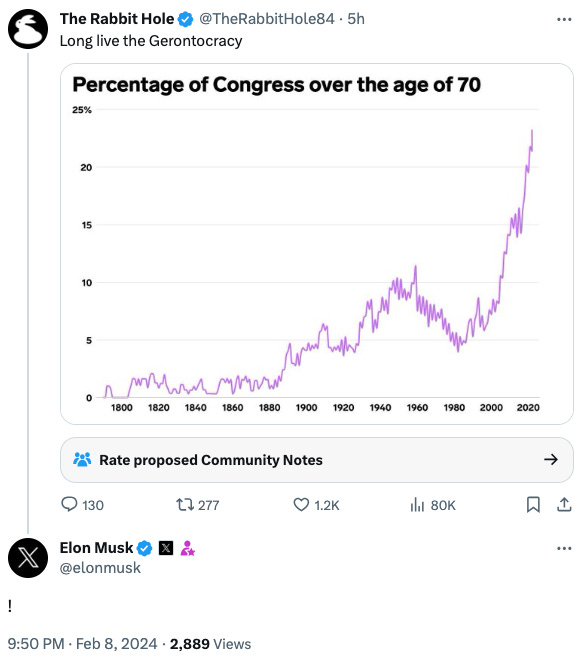Open more options on Elon Musk's reply
586x666 pixels.
point(564,548)
